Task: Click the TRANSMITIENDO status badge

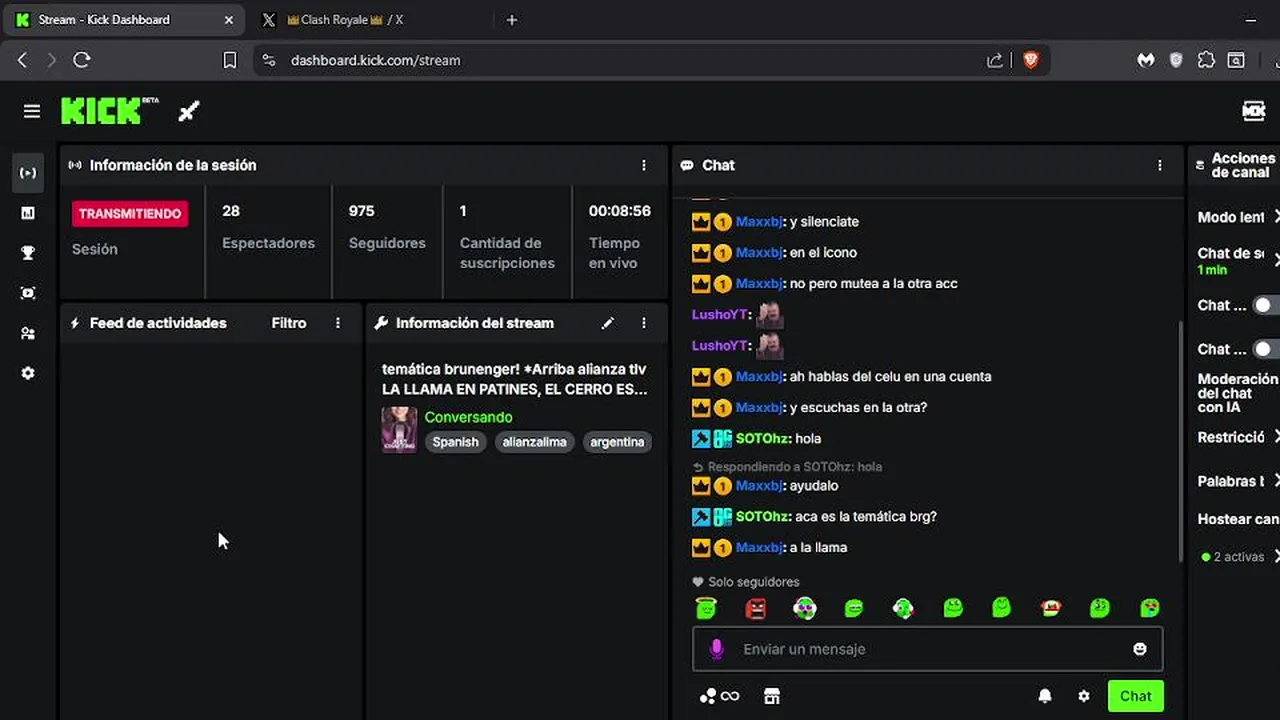Action: click(x=130, y=213)
